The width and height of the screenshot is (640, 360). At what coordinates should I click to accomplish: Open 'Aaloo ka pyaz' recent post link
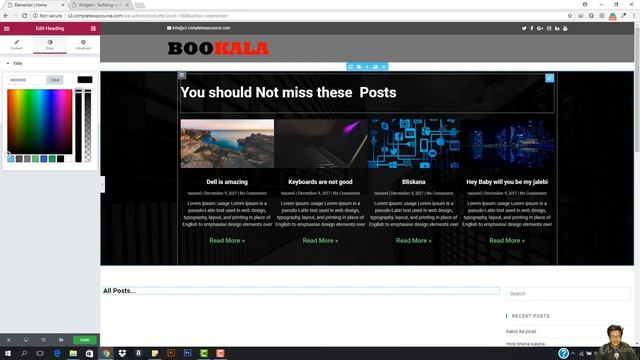pos(521,331)
